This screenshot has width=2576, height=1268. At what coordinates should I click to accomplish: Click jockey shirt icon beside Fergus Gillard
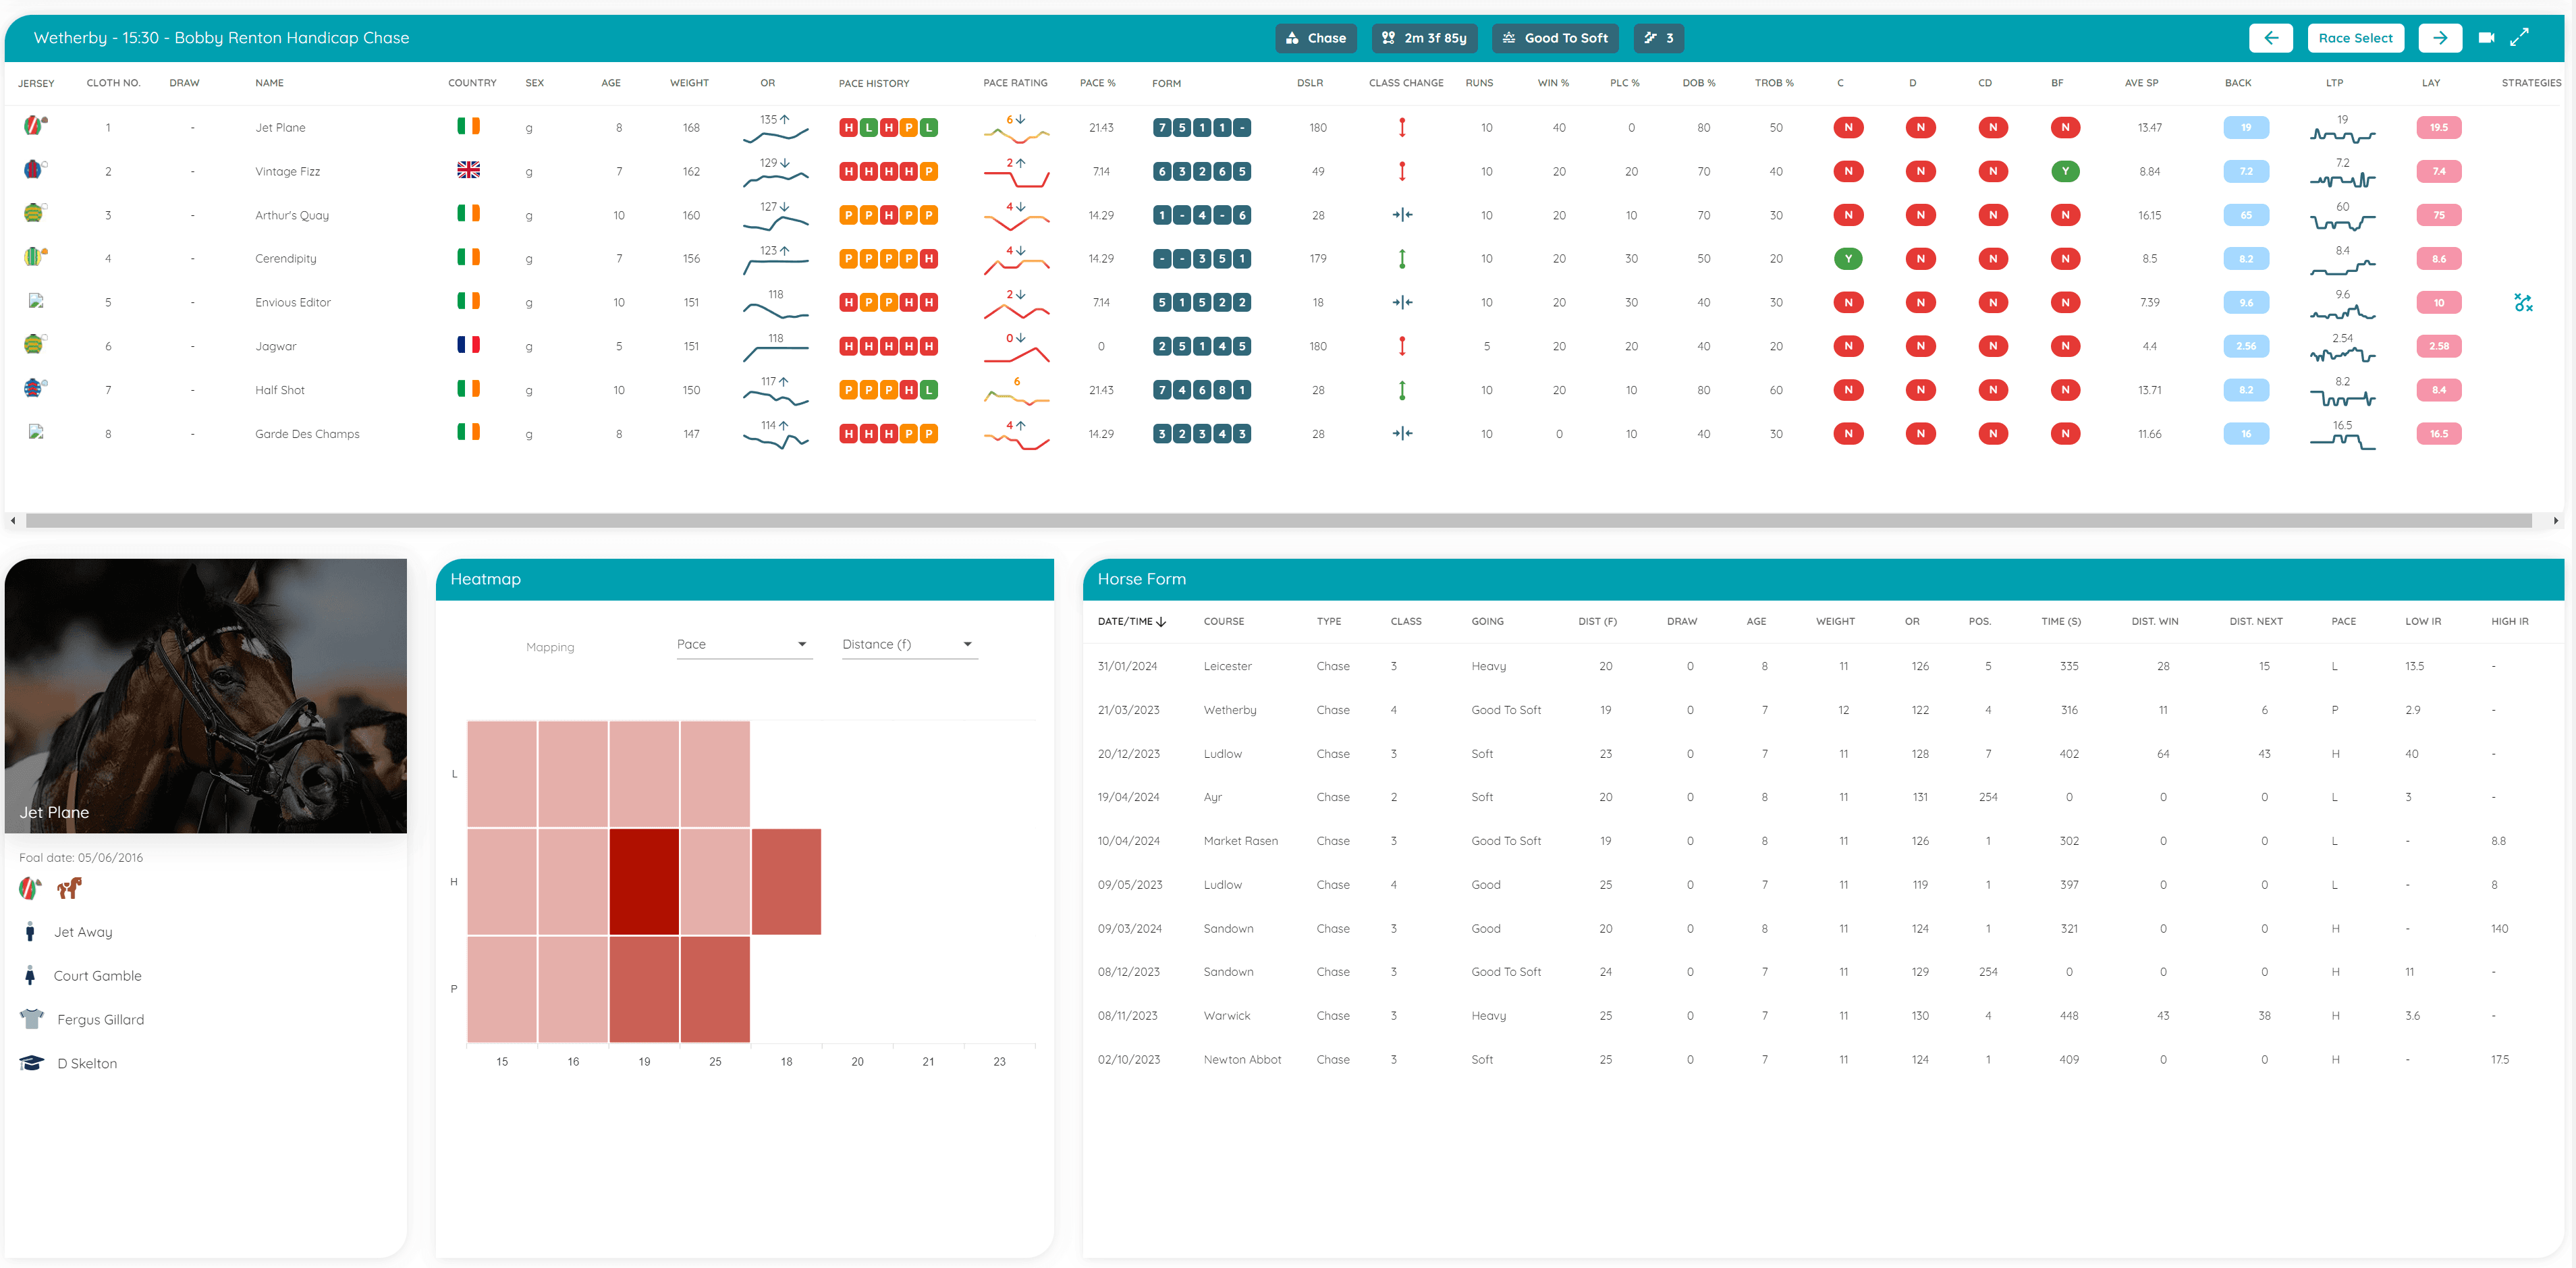[x=32, y=1019]
